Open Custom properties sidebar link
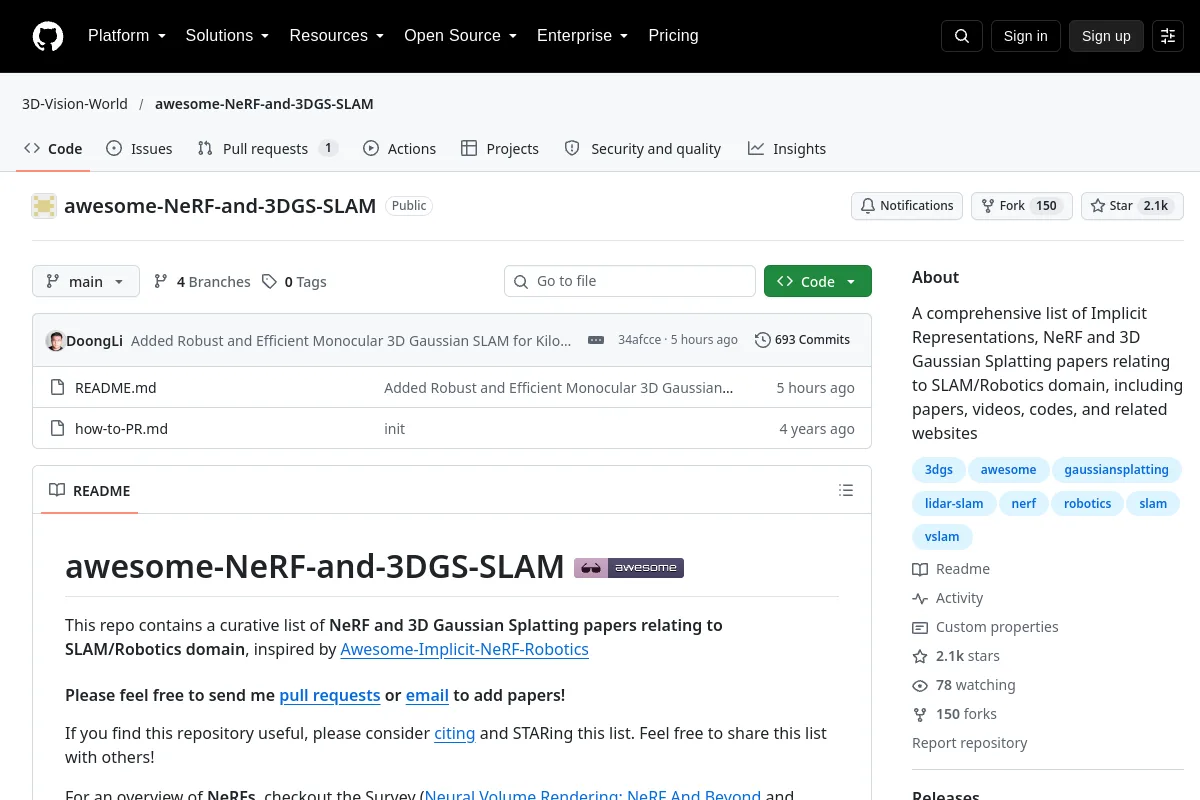 (985, 627)
